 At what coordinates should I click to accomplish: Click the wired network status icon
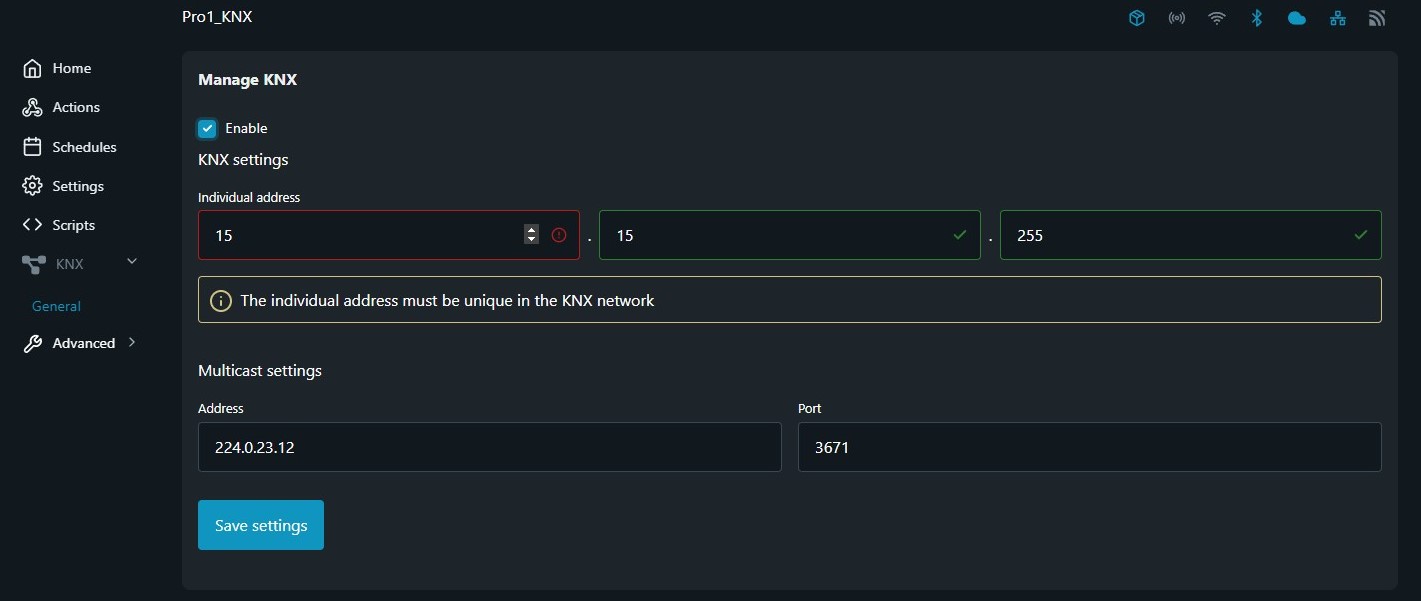[1337, 17]
